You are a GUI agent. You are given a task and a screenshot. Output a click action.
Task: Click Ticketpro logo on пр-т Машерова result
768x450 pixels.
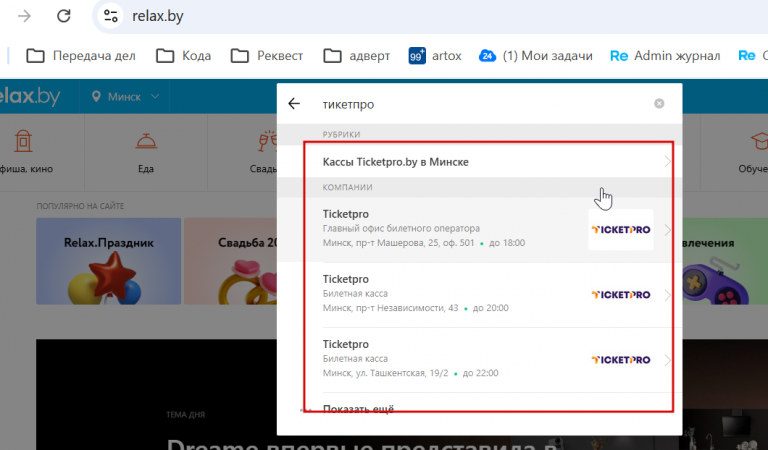pyautogui.click(x=621, y=230)
